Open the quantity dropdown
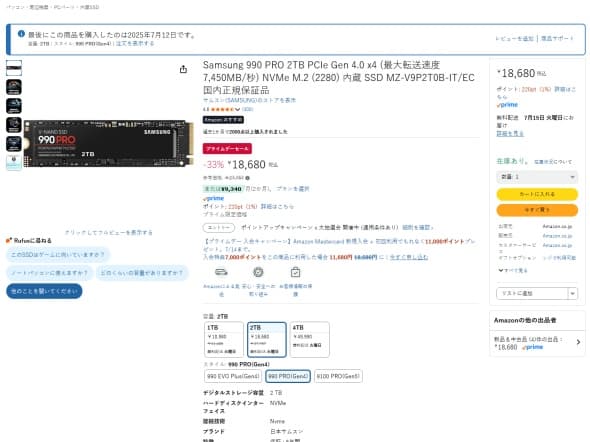590x442 pixels. pos(537,177)
